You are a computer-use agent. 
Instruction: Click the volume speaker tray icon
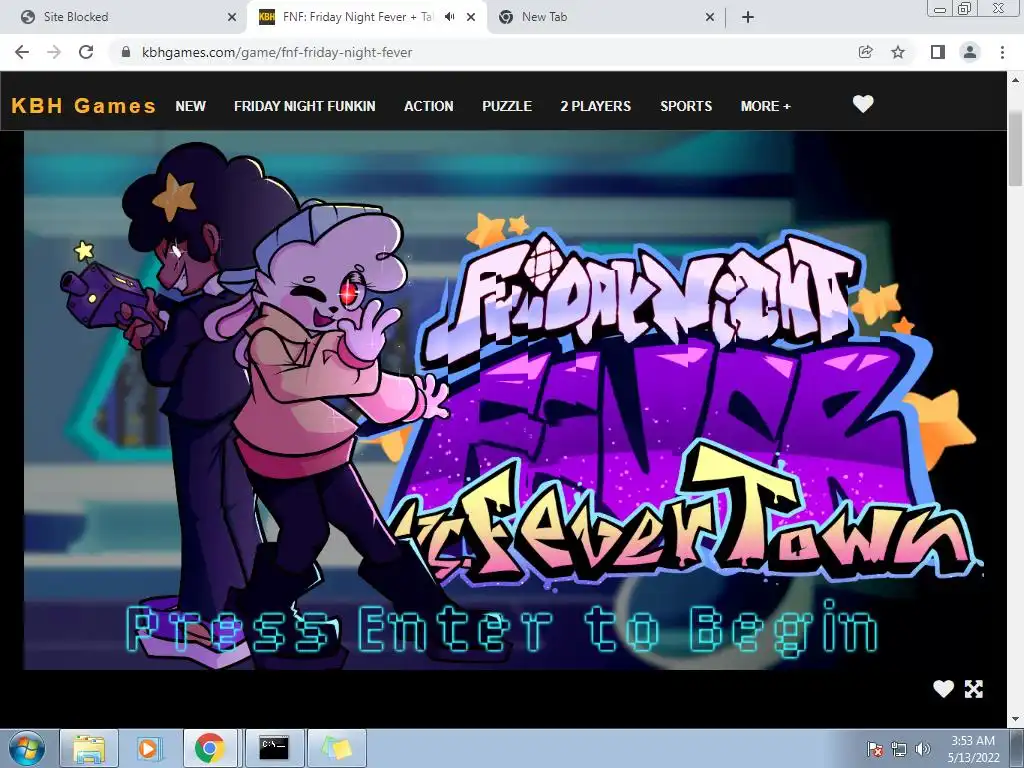pyautogui.click(x=922, y=748)
